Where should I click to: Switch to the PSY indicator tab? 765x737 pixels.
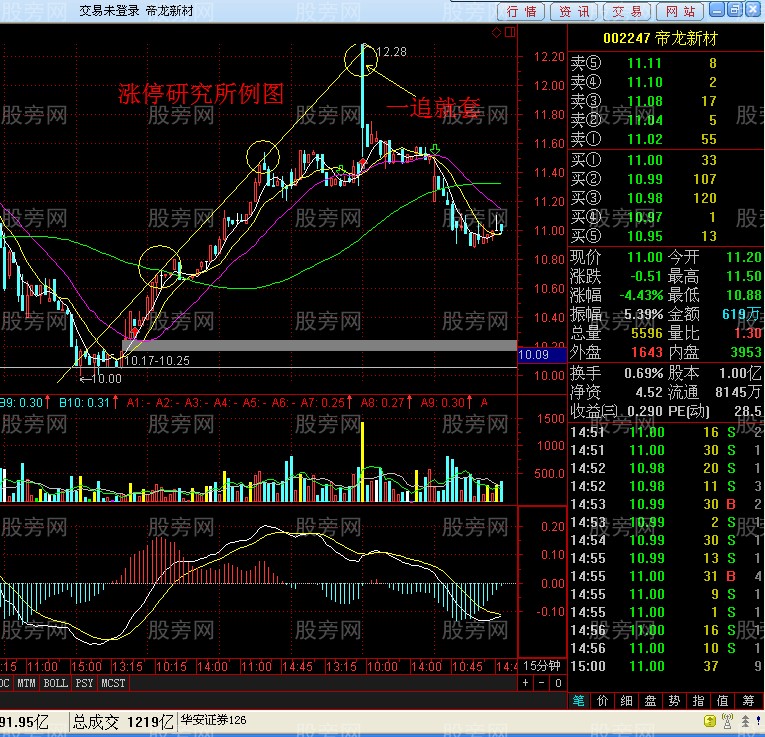pyautogui.click(x=84, y=683)
